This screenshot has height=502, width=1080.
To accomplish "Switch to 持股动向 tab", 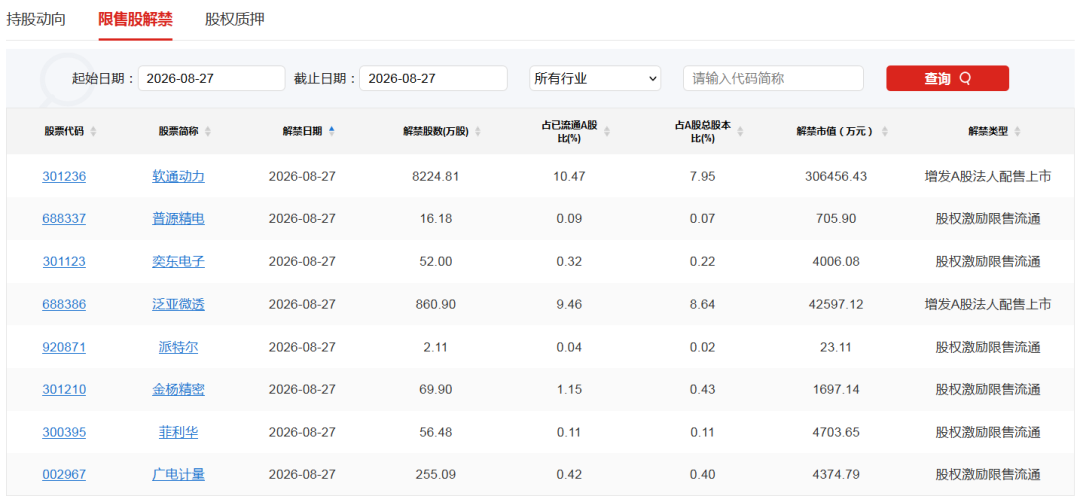I will 36,19.
